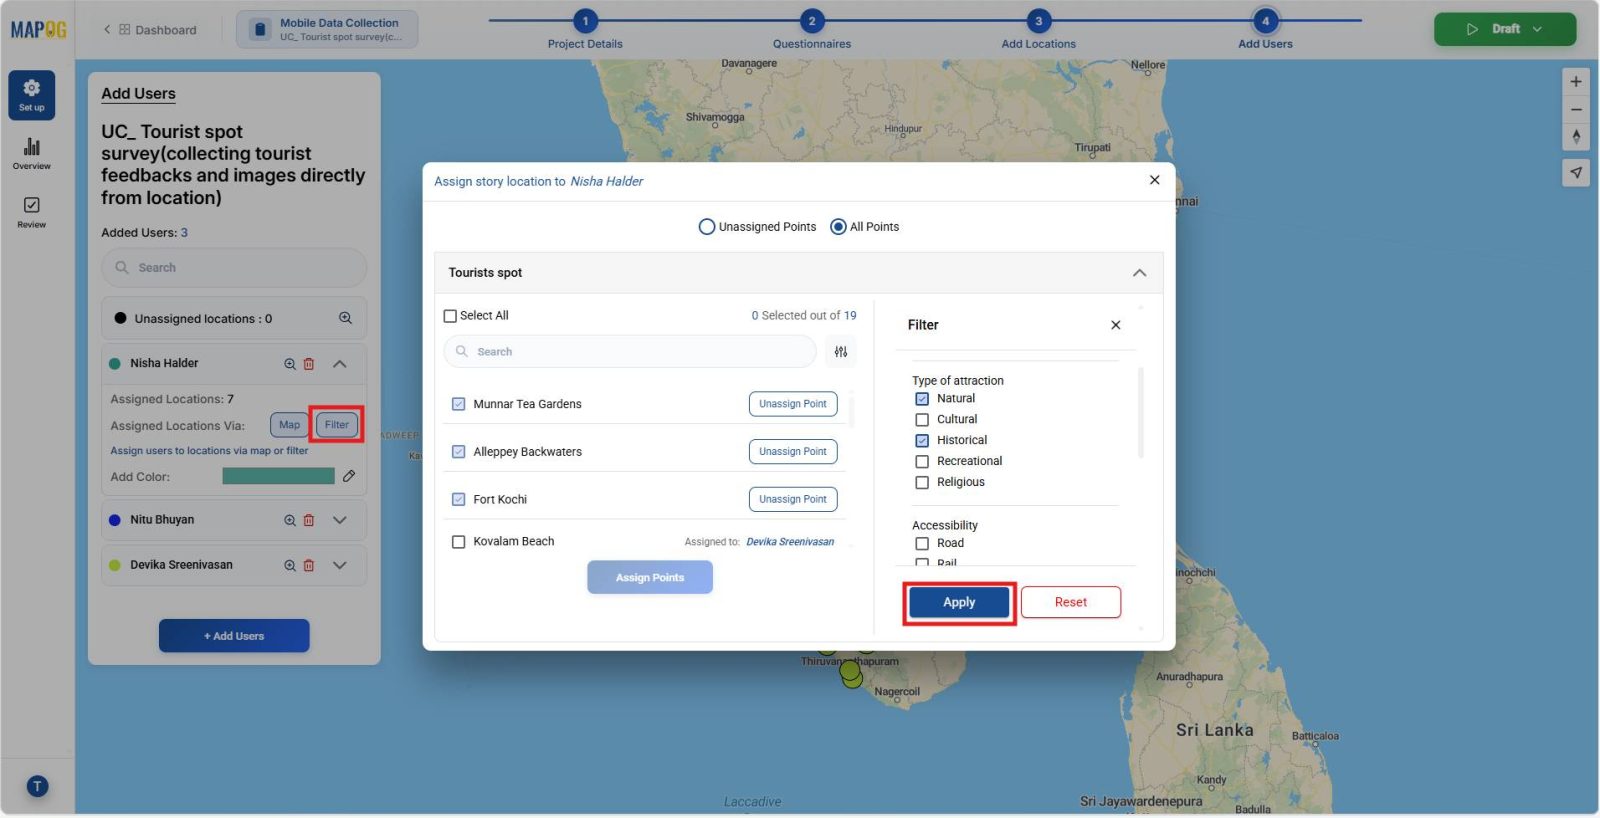This screenshot has width=1600, height=818.
Task: Close the Filter panel
Action: pos(1116,325)
